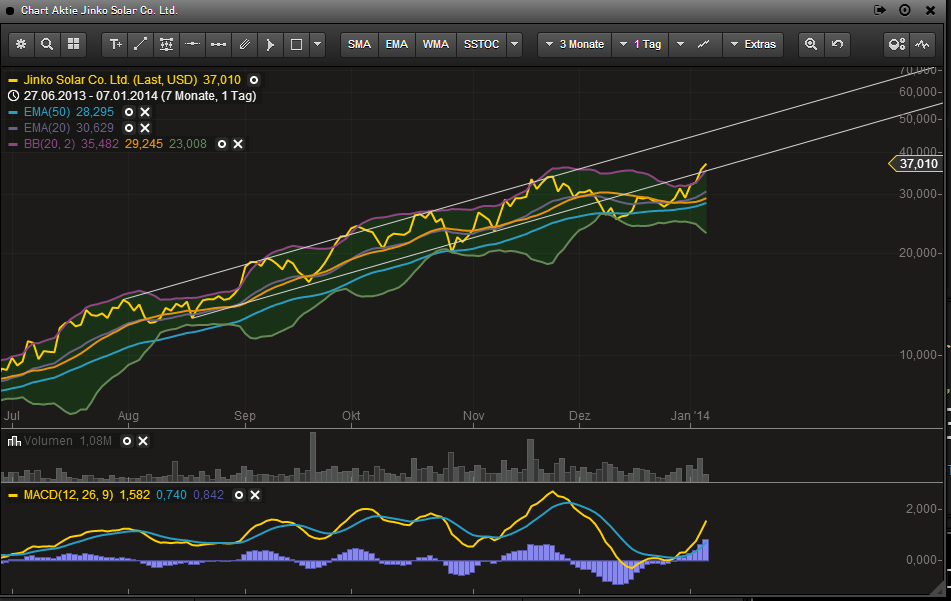Screen dimensions: 951x601
Task: Toggle visibility of EMA(50) indicator
Action: 128,112
